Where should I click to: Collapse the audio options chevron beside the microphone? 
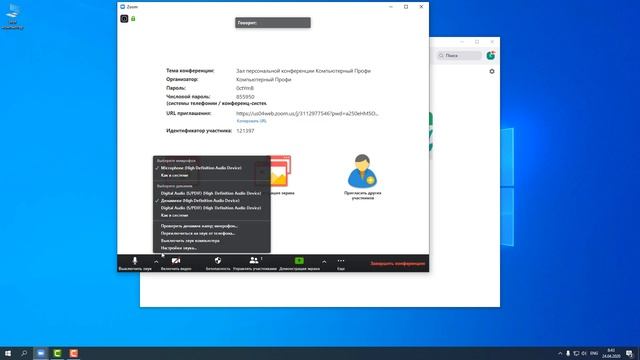coord(156,262)
